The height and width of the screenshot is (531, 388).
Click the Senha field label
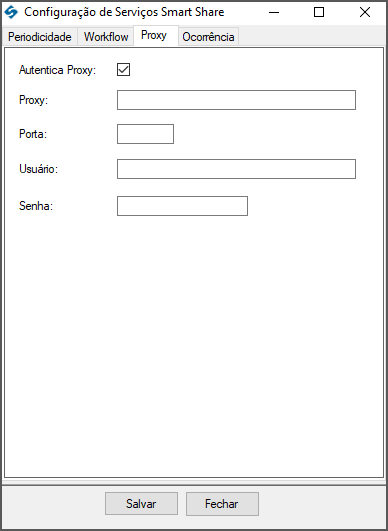click(x=36, y=206)
